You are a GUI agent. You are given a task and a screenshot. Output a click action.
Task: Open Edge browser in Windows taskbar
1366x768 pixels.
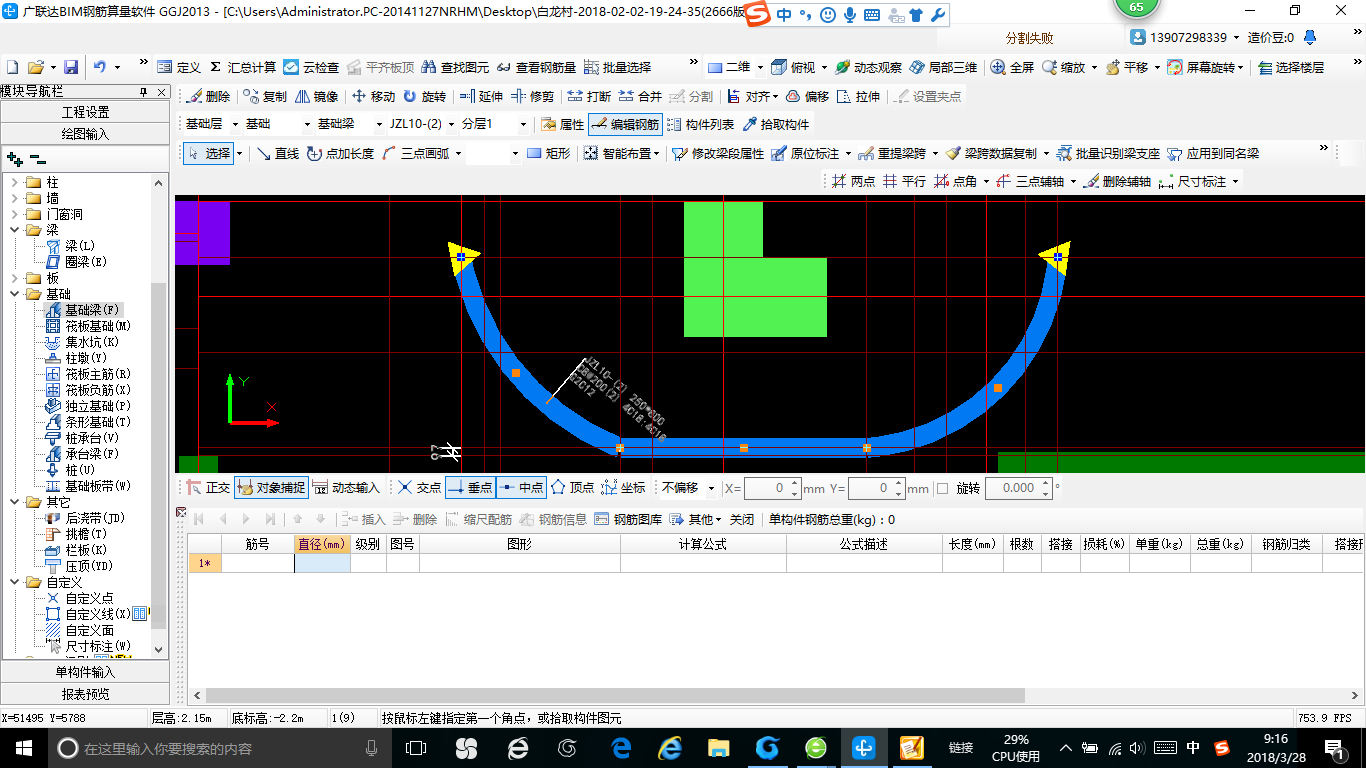[620, 747]
